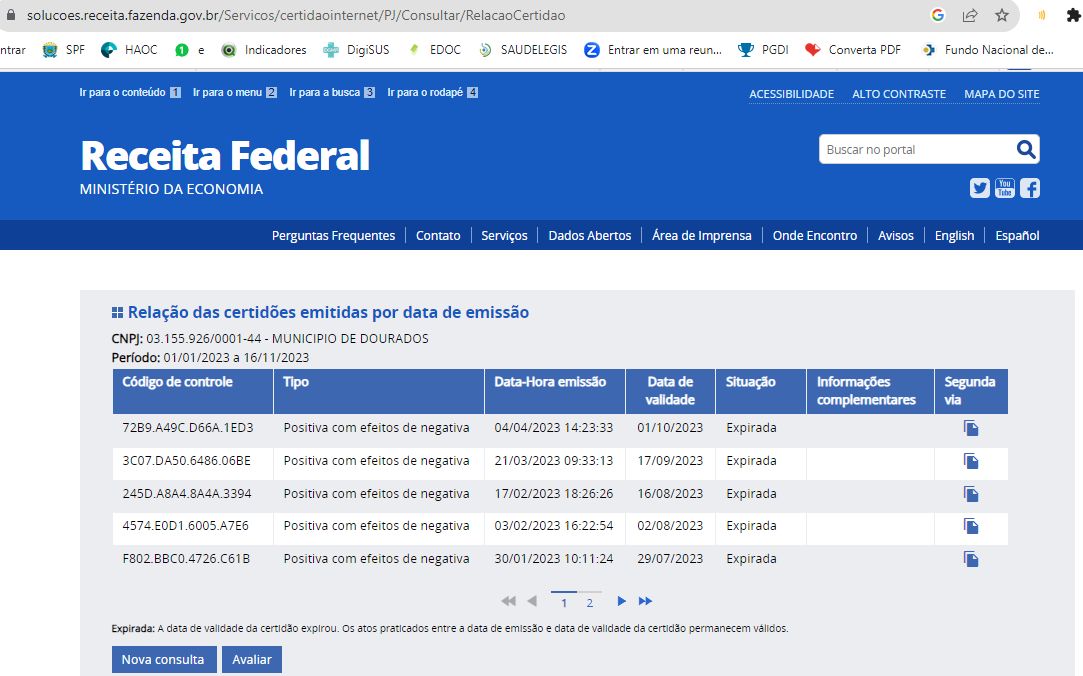Click the Google icon in address bar

pyautogui.click(x=937, y=15)
